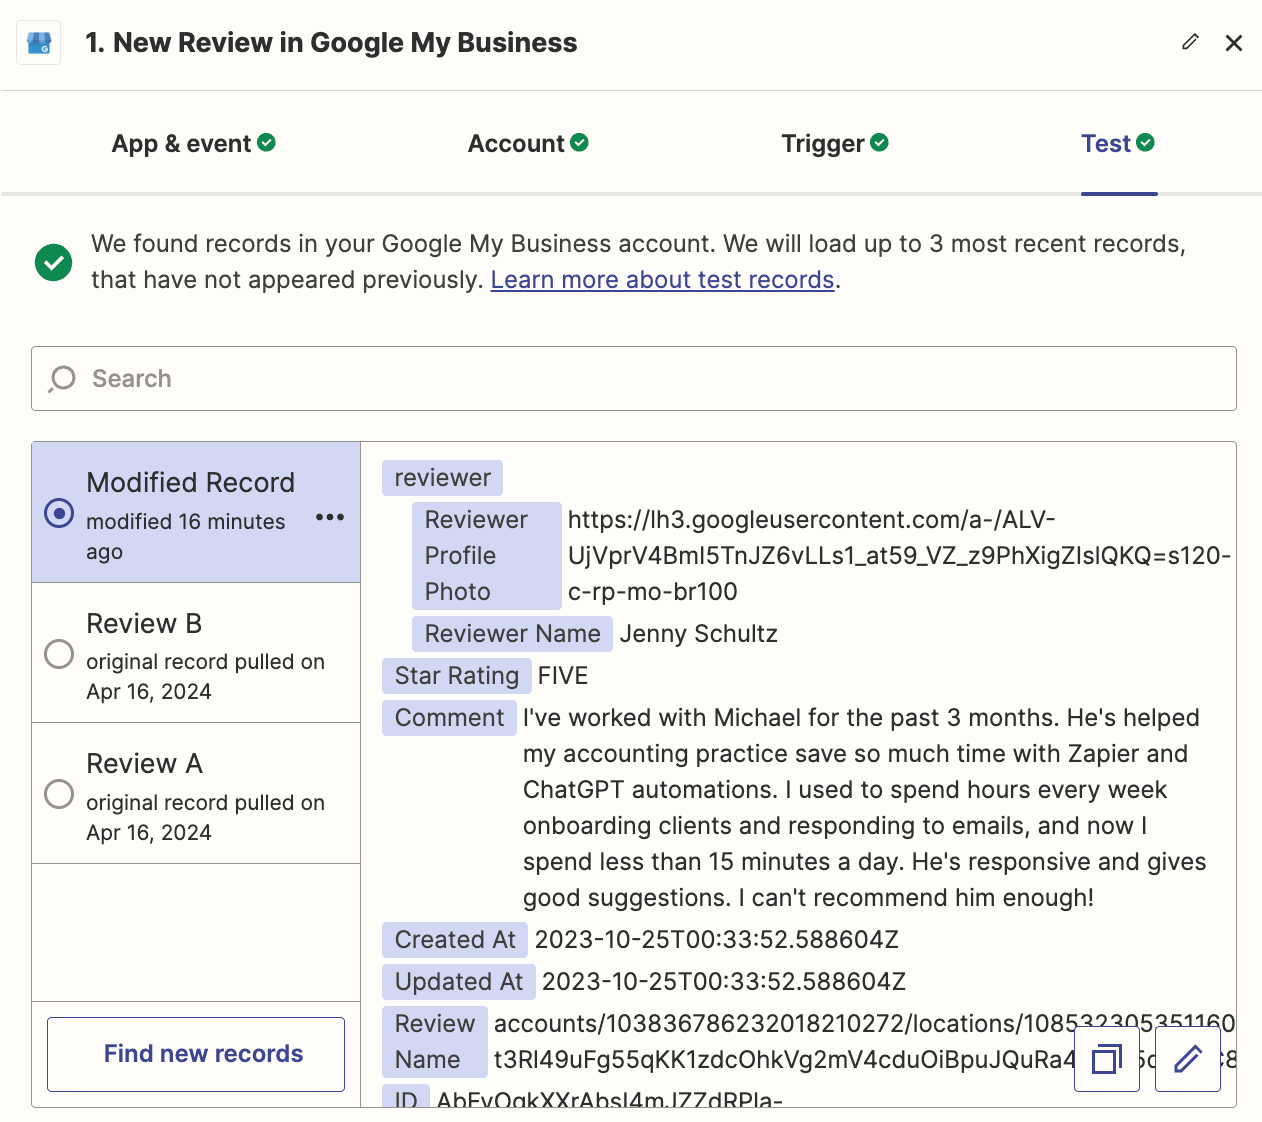
Task: Click the green check beside App & event
Action: coord(266,142)
